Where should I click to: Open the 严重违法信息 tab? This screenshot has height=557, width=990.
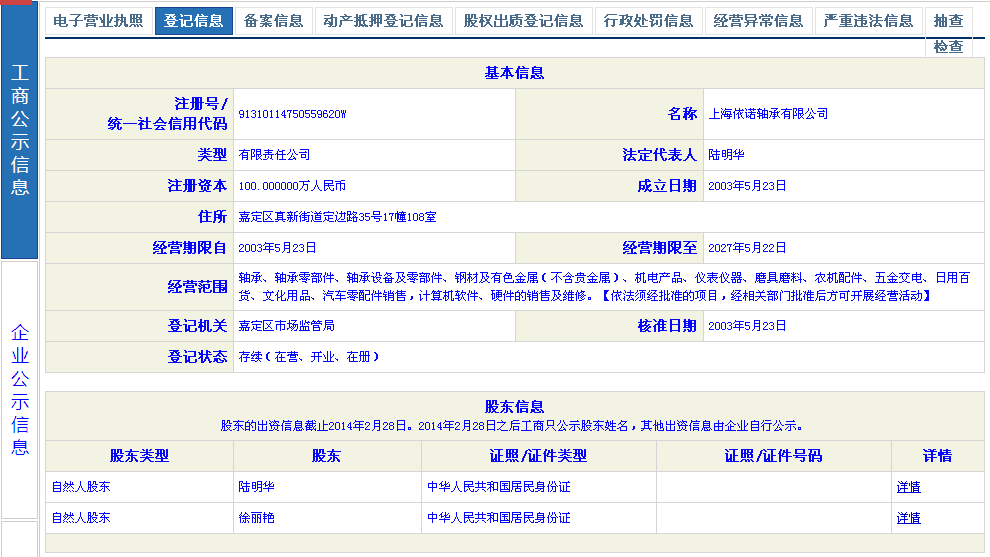868,21
